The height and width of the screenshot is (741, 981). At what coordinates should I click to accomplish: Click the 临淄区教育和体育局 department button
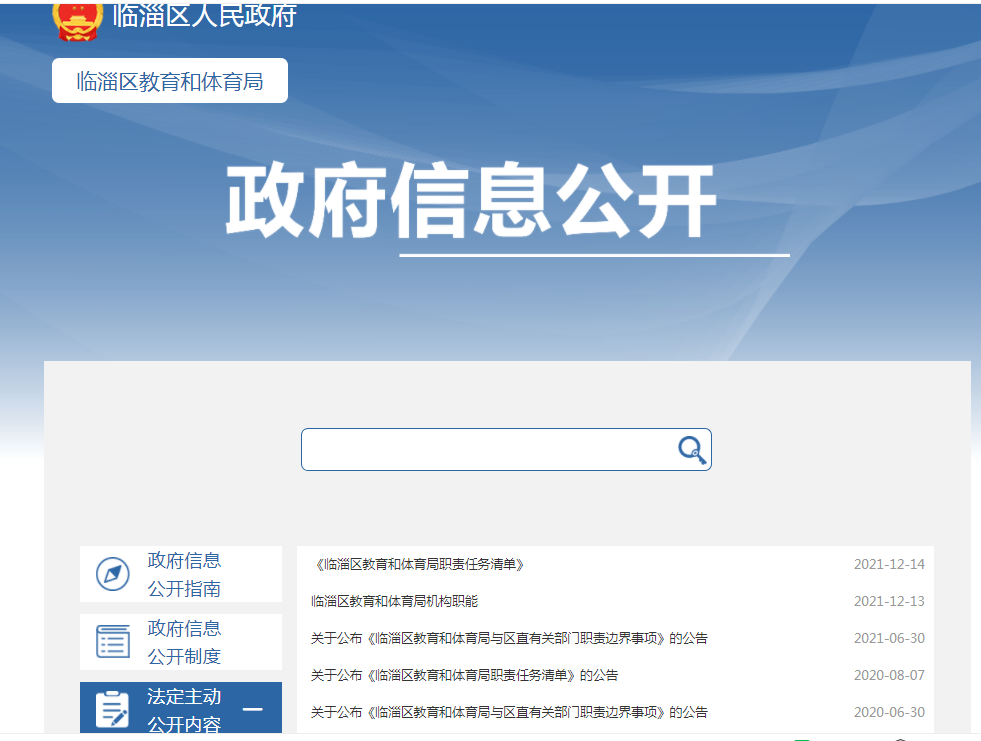(x=170, y=81)
